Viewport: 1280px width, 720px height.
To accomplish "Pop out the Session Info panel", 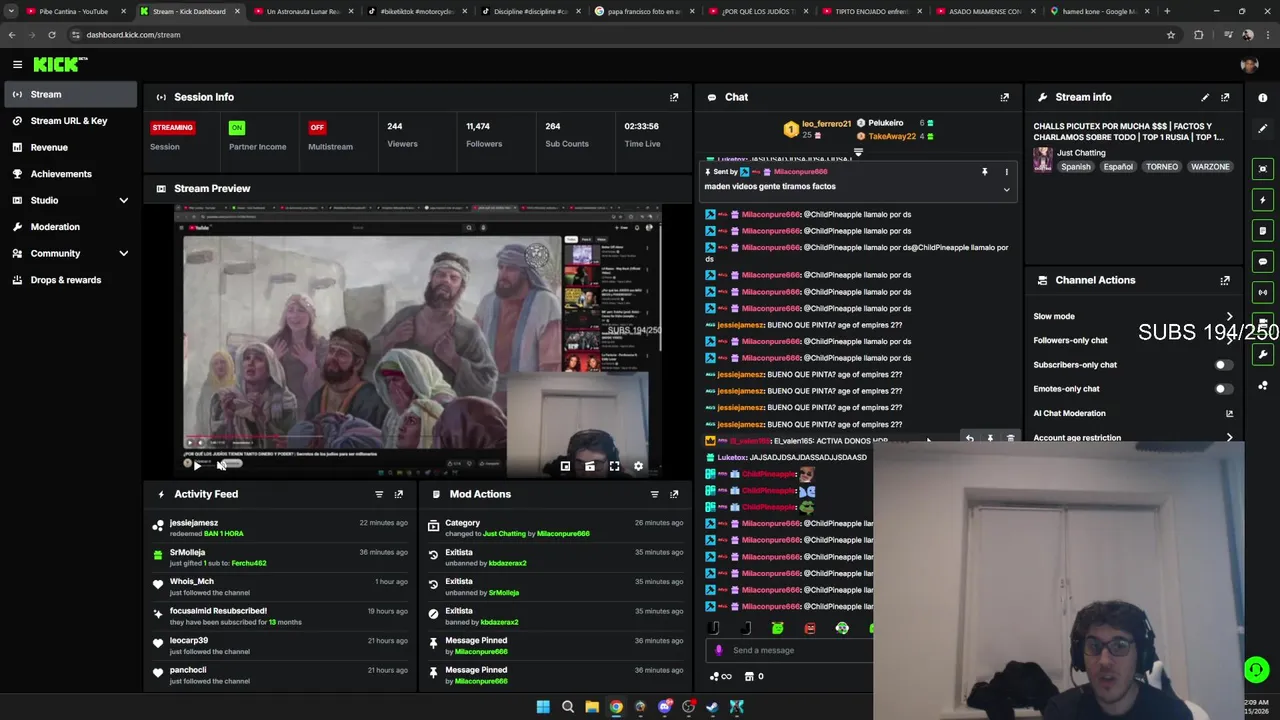I will click(674, 97).
